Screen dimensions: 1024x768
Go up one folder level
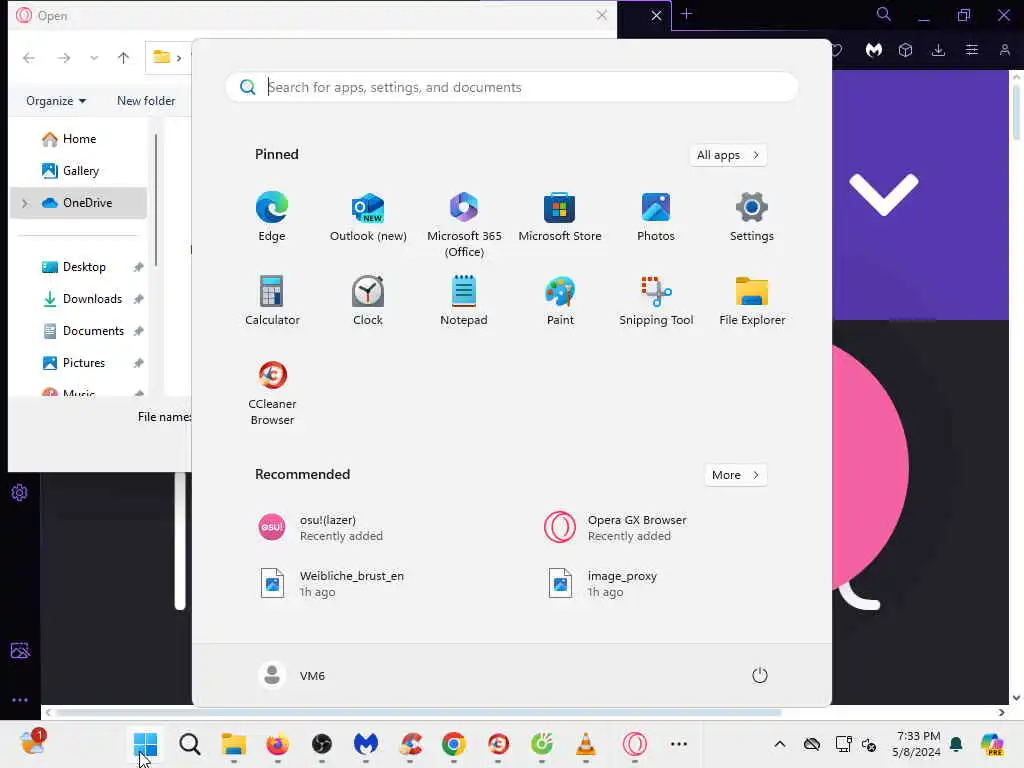click(x=123, y=57)
